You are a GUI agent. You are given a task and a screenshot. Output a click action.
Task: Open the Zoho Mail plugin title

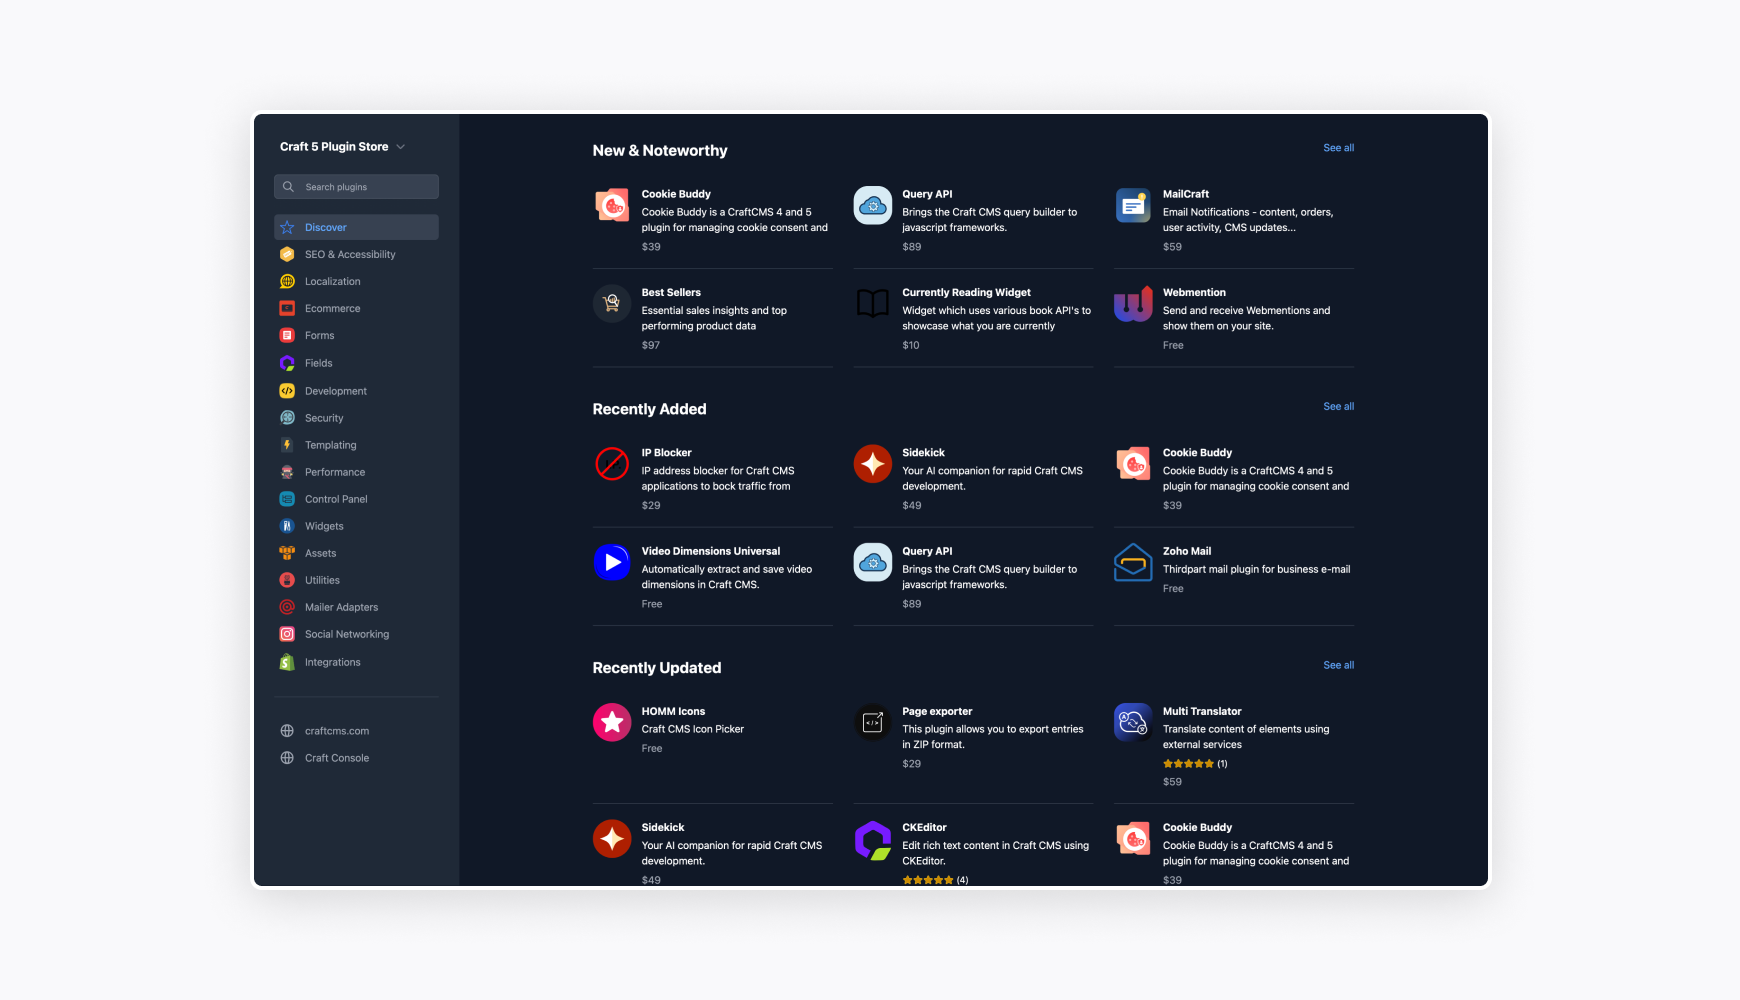click(1186, 551)
